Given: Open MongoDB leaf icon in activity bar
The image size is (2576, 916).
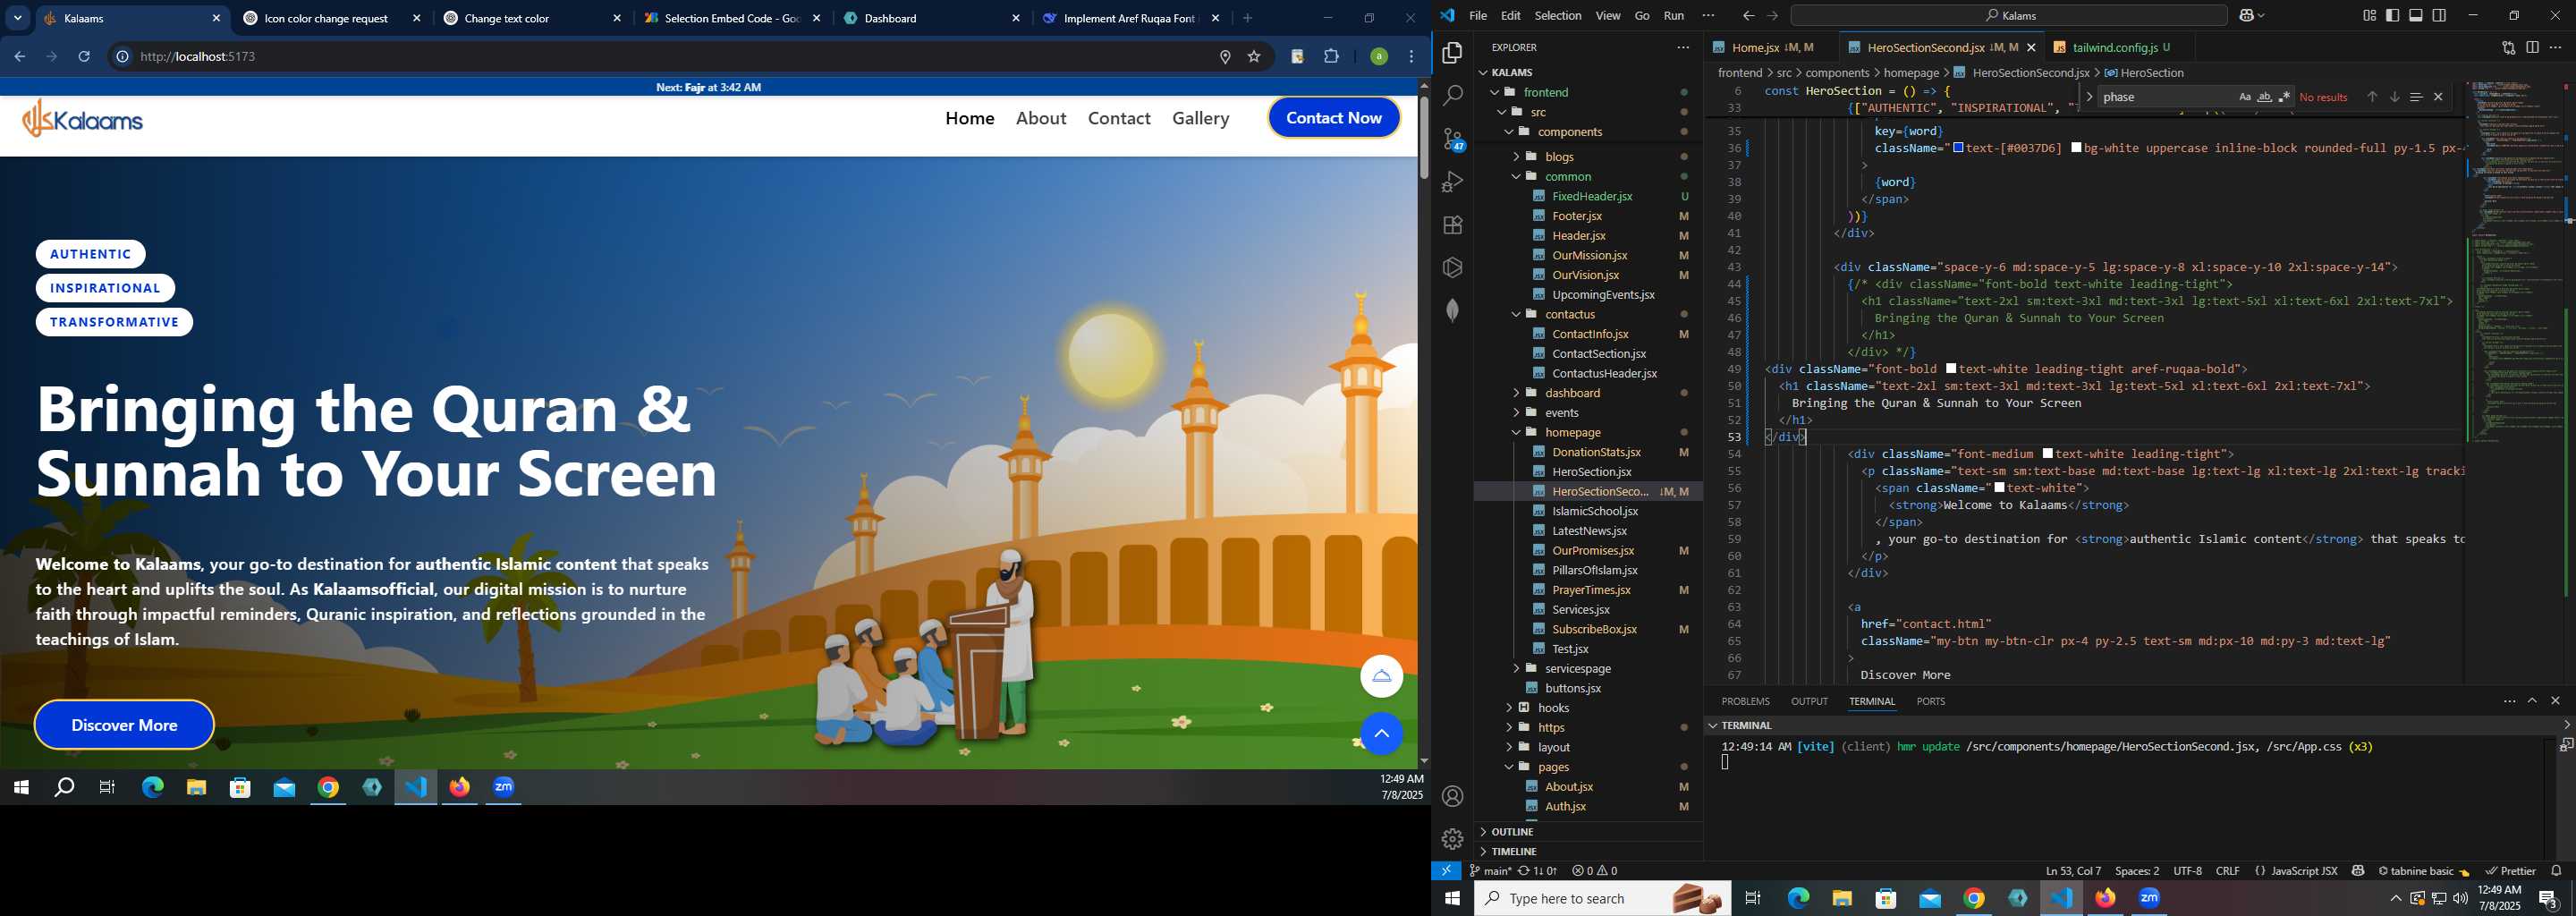Looking at the screenshot, I should [x=1452, y=310].
